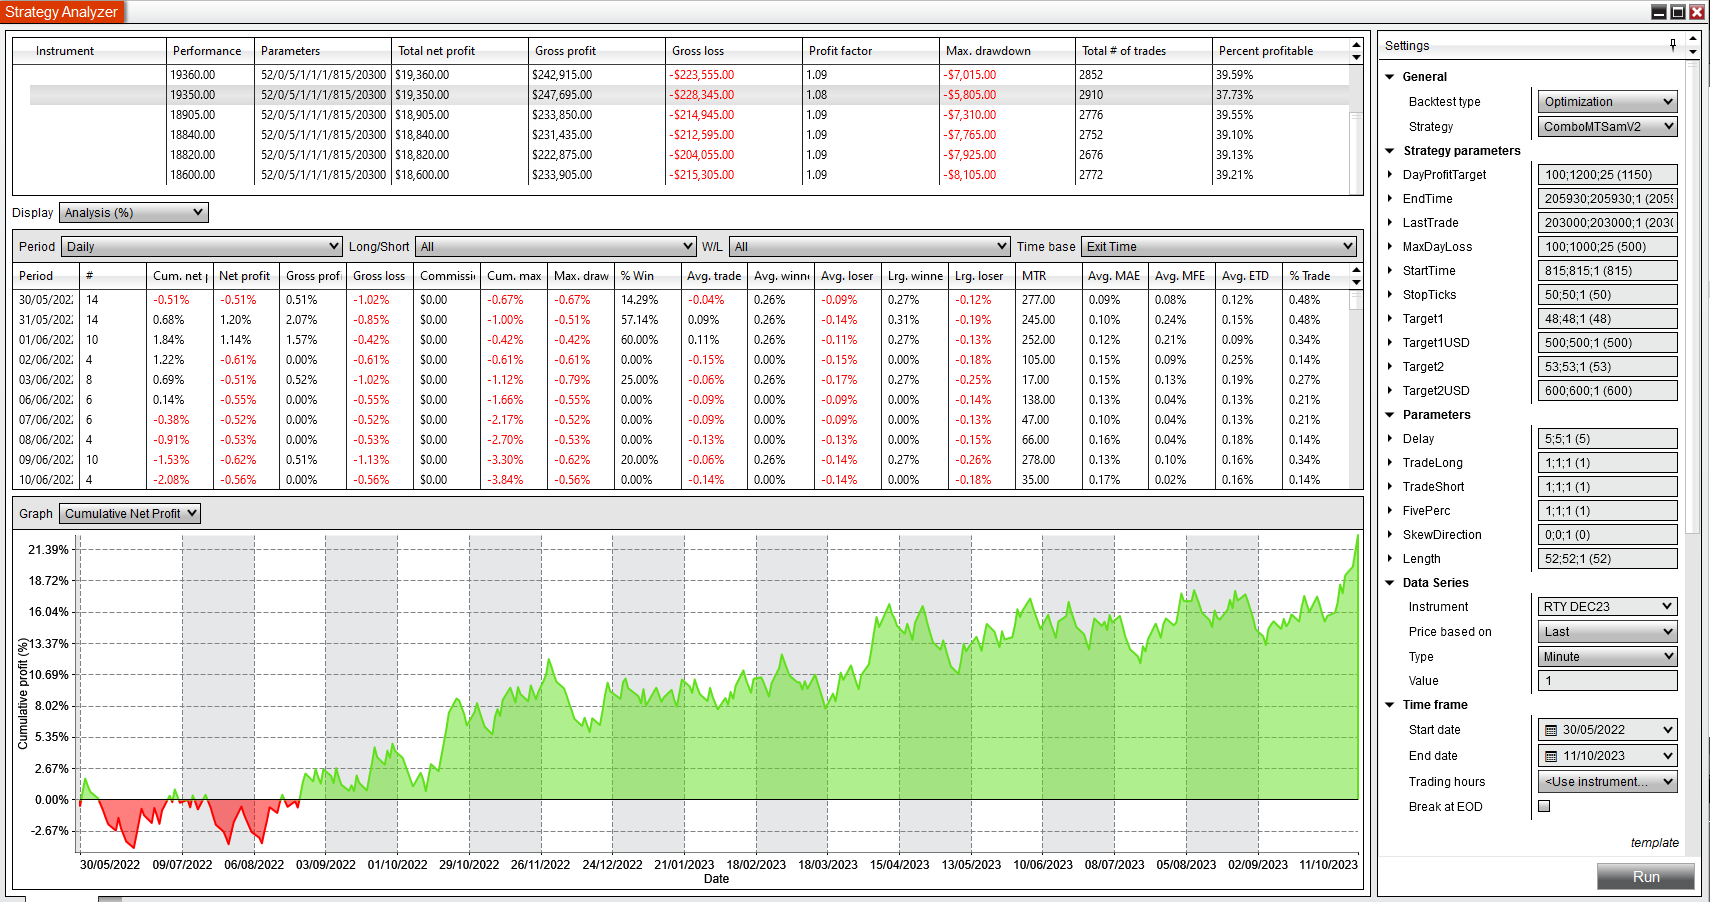The height and width of the screenshot is (902, 1710).
Task: Enable the Break at EOD checkbox
Action: click(x=1544, y=806)
